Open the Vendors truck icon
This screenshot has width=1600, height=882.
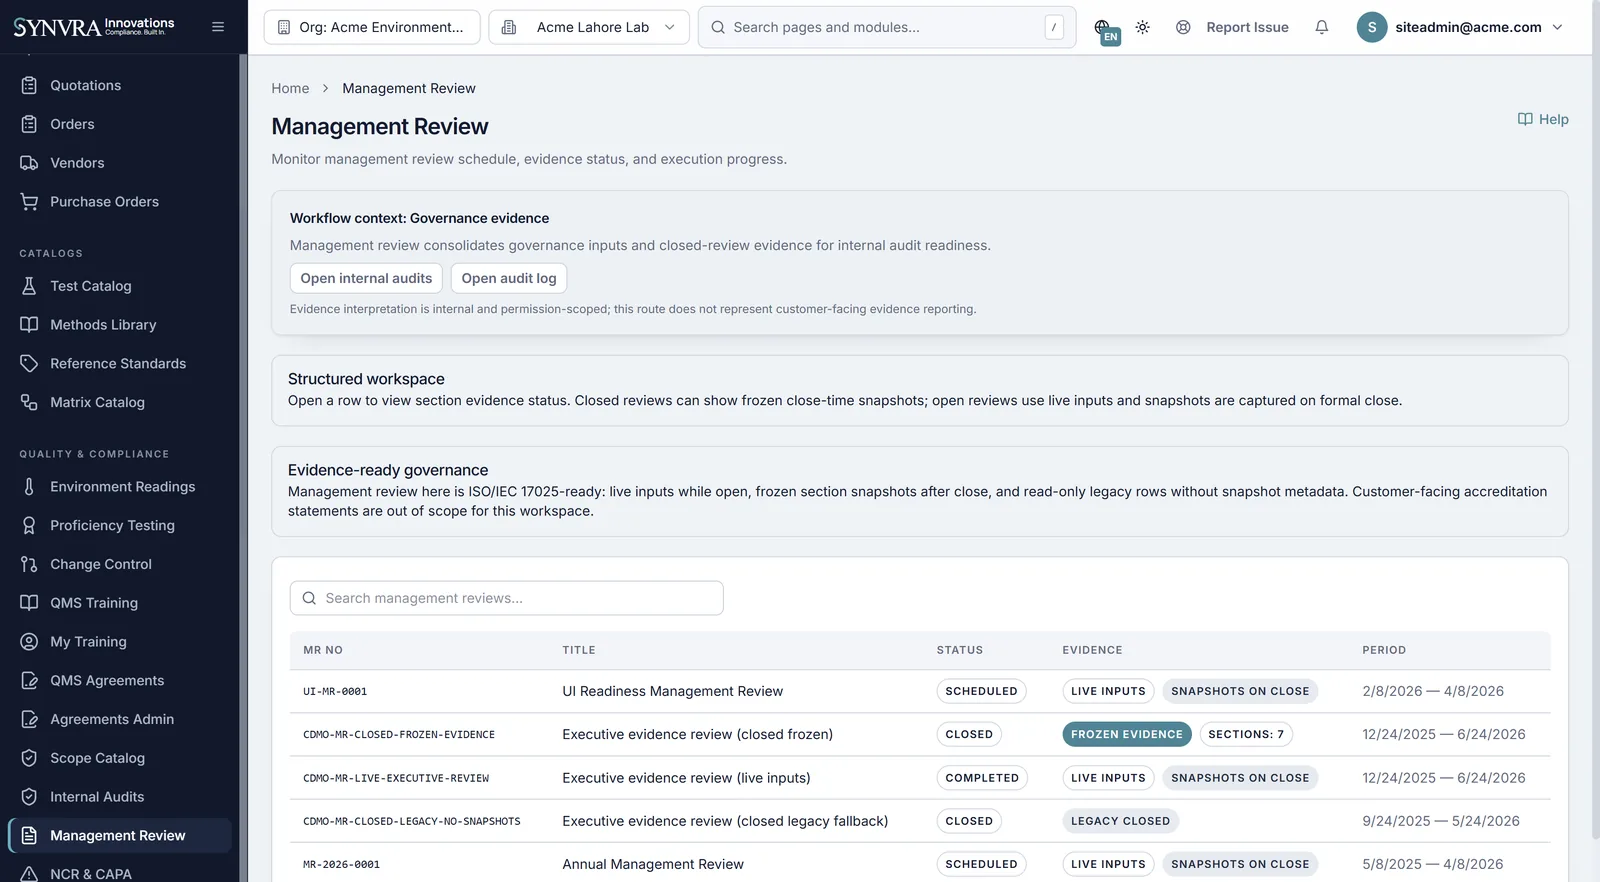[29, 163]
